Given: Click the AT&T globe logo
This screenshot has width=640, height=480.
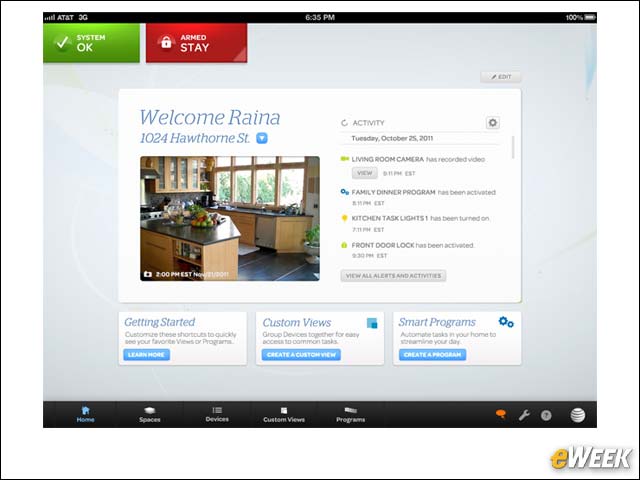Looking at the screenshot, I should (x=578, y=415).
